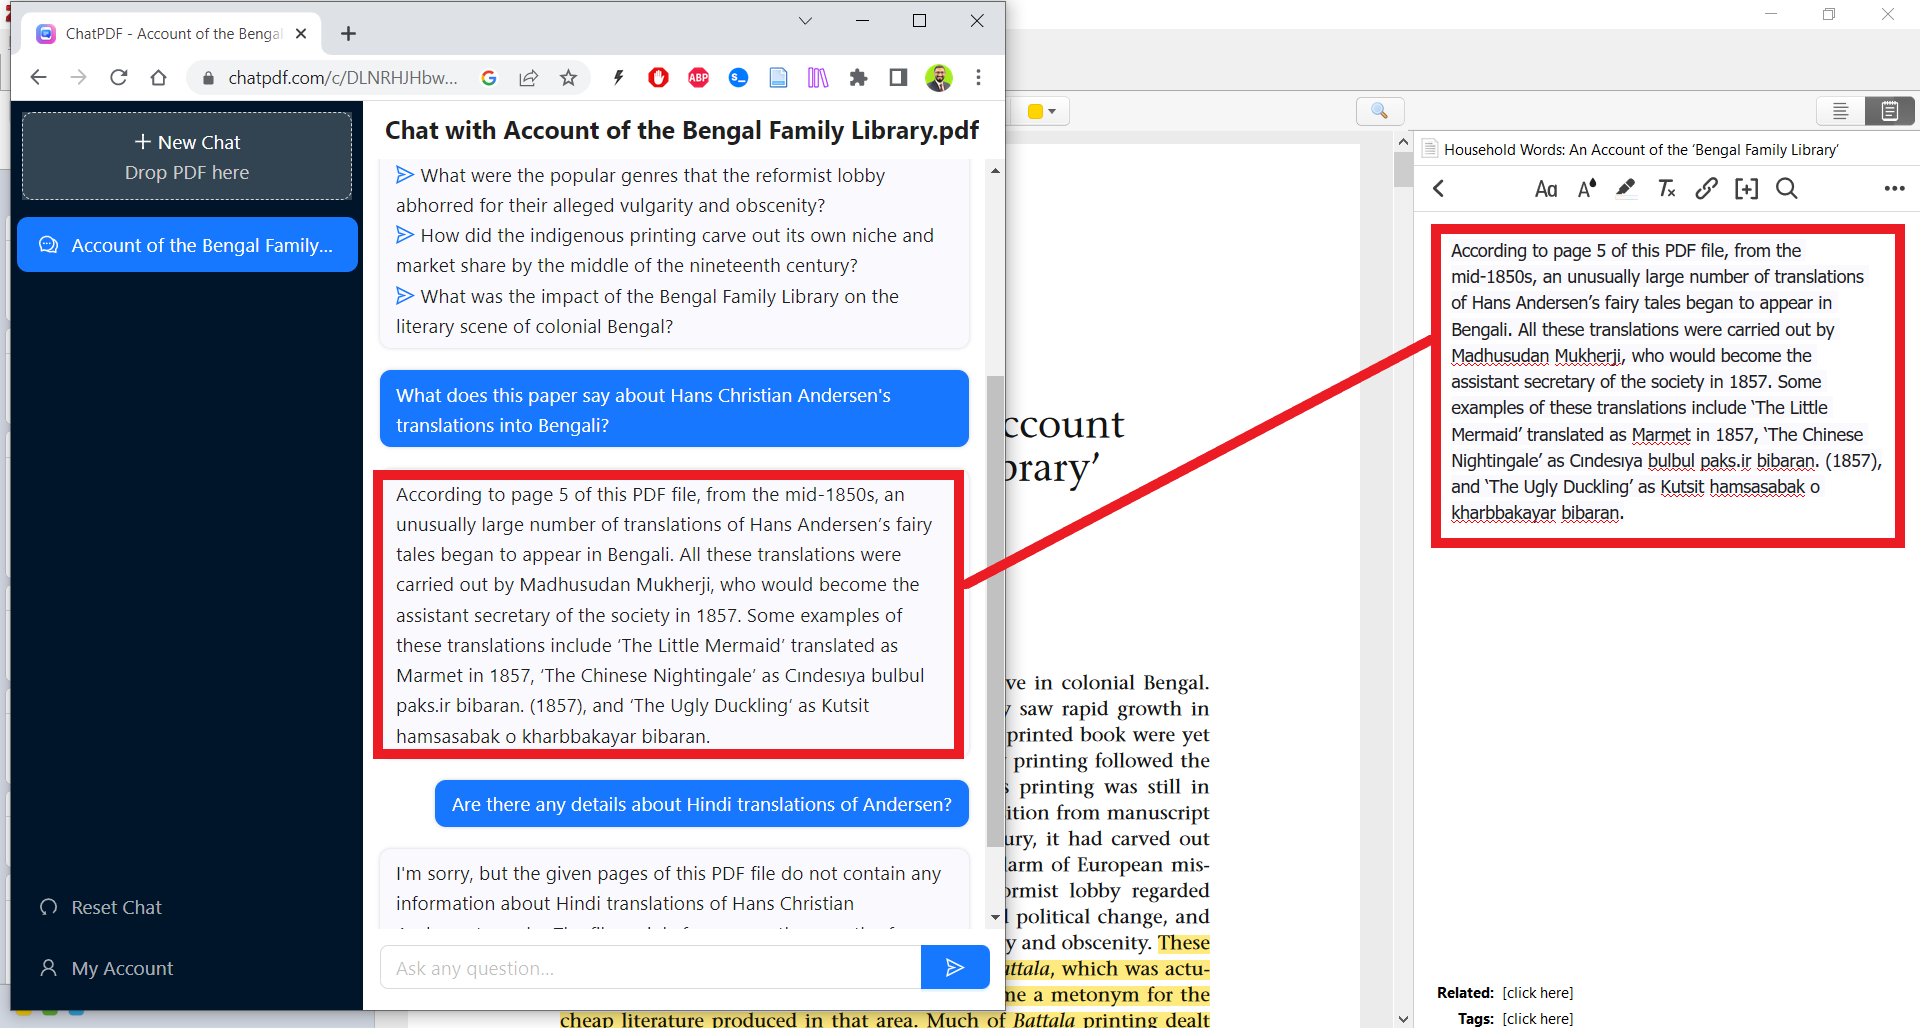
Task: Click the chatpdf.com address bar
Action: pyautogui.click(x=343, y=78)
